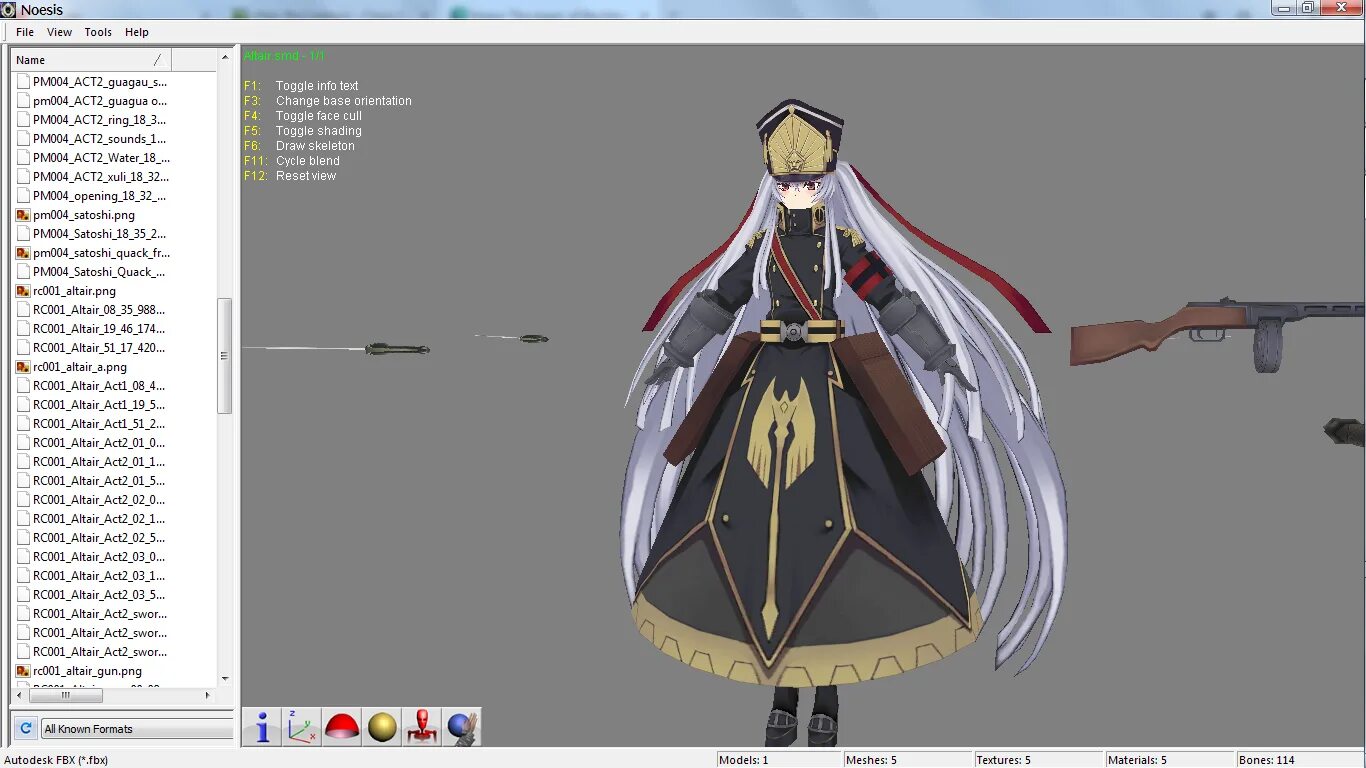The height and width of the screenshot is (768, 1366).
Task: Click the red skeleton figure toolbar icon
Action: pyautogui.click(x=422, y=727)
